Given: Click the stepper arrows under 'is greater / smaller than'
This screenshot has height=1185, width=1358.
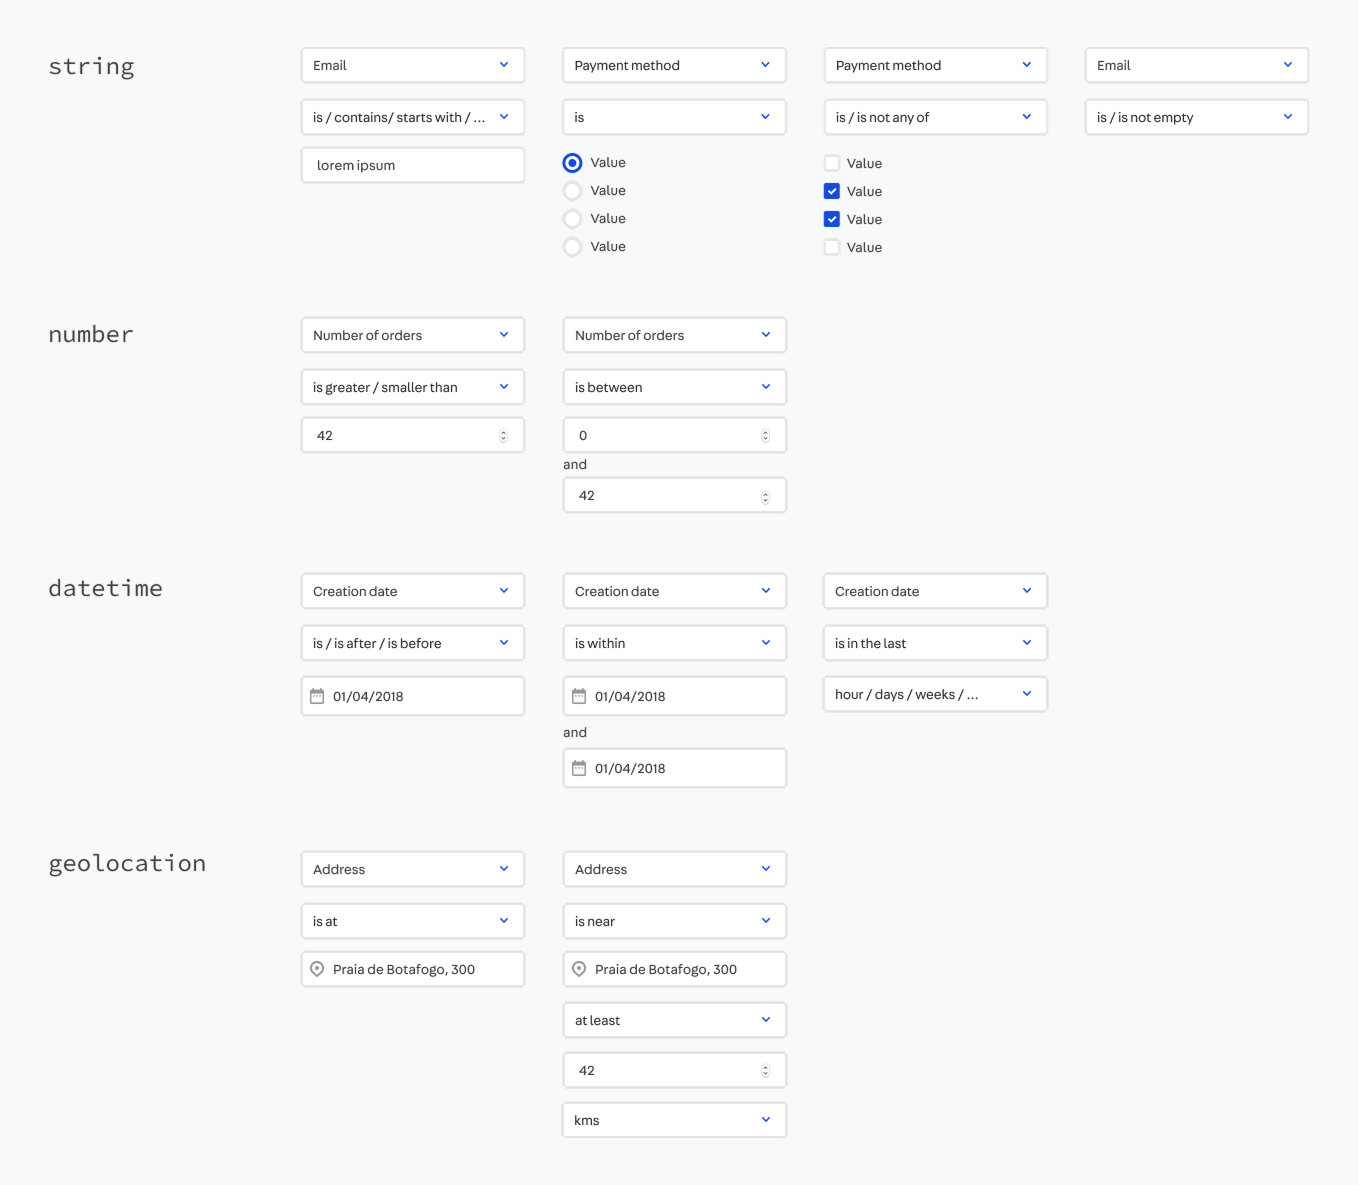Looking at the screenshot, I should point(503,436).
